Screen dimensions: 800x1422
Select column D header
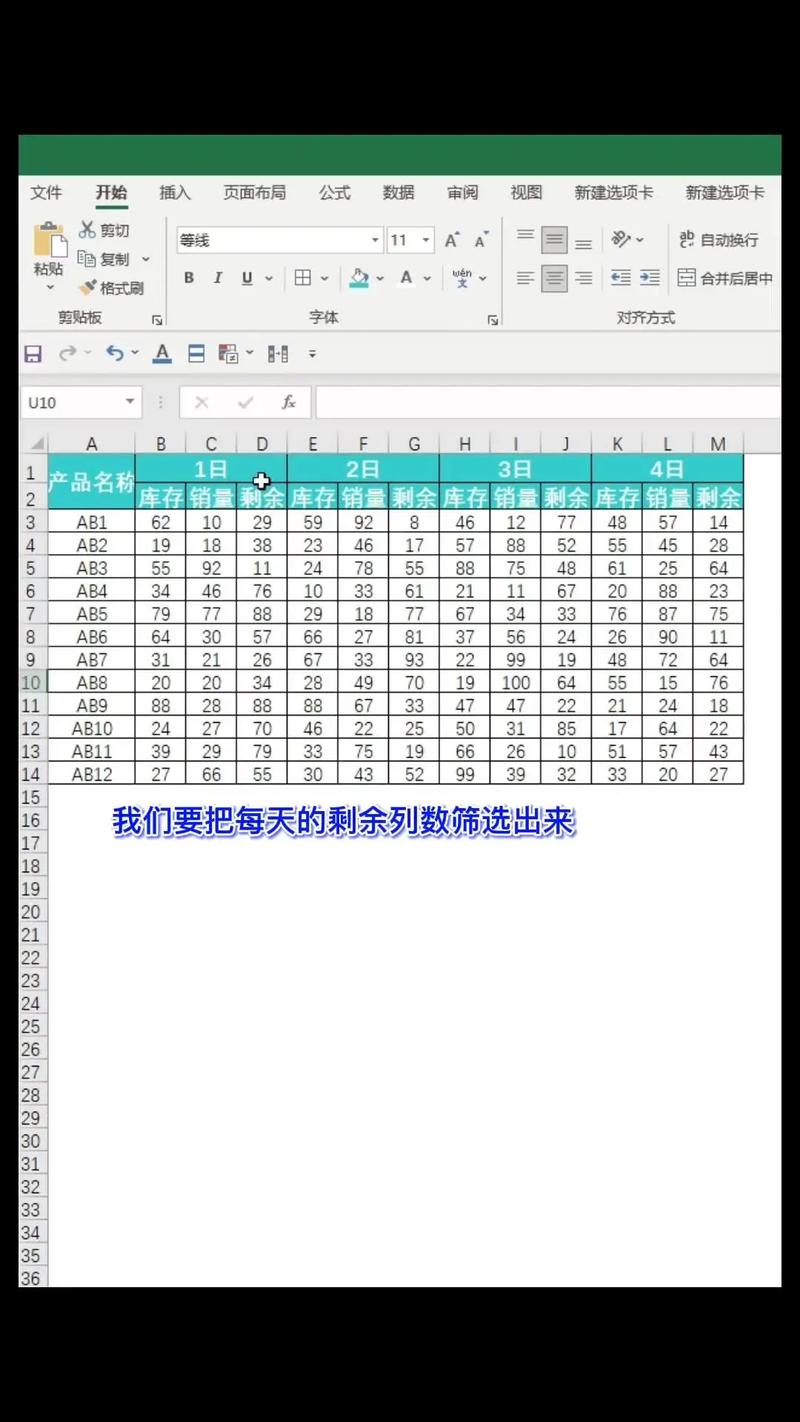(262, 443)
